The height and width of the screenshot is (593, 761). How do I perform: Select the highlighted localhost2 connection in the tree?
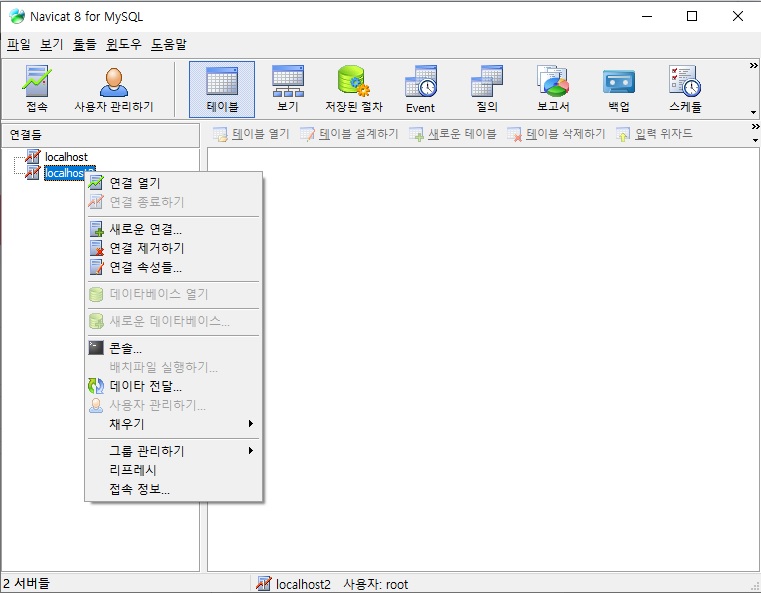[x=65, y=173]
